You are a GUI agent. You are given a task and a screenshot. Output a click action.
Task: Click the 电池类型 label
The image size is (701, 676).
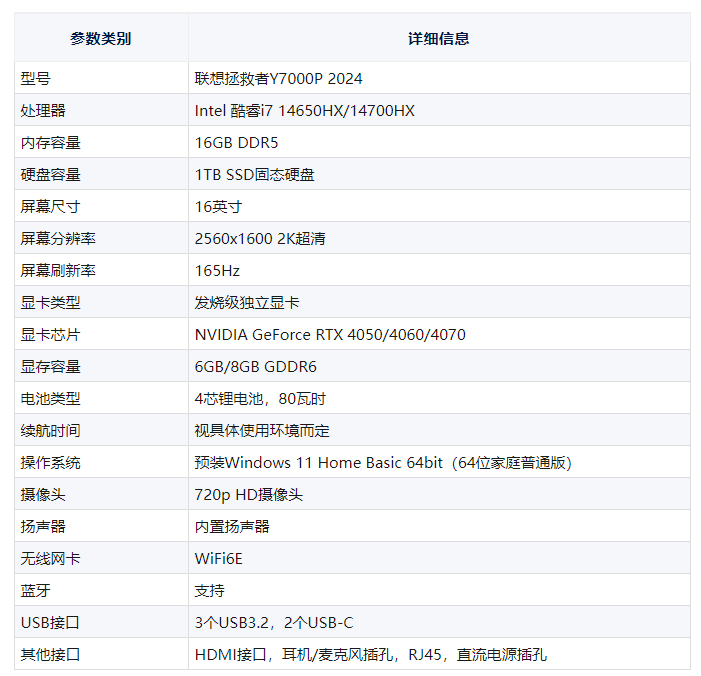[51, 398]
